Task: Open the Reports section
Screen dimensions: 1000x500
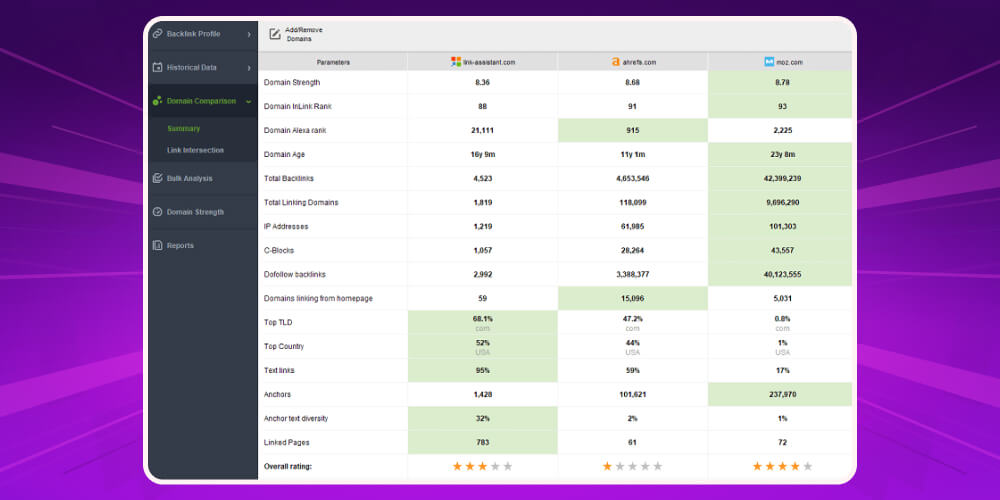Action: click(203, 245)
